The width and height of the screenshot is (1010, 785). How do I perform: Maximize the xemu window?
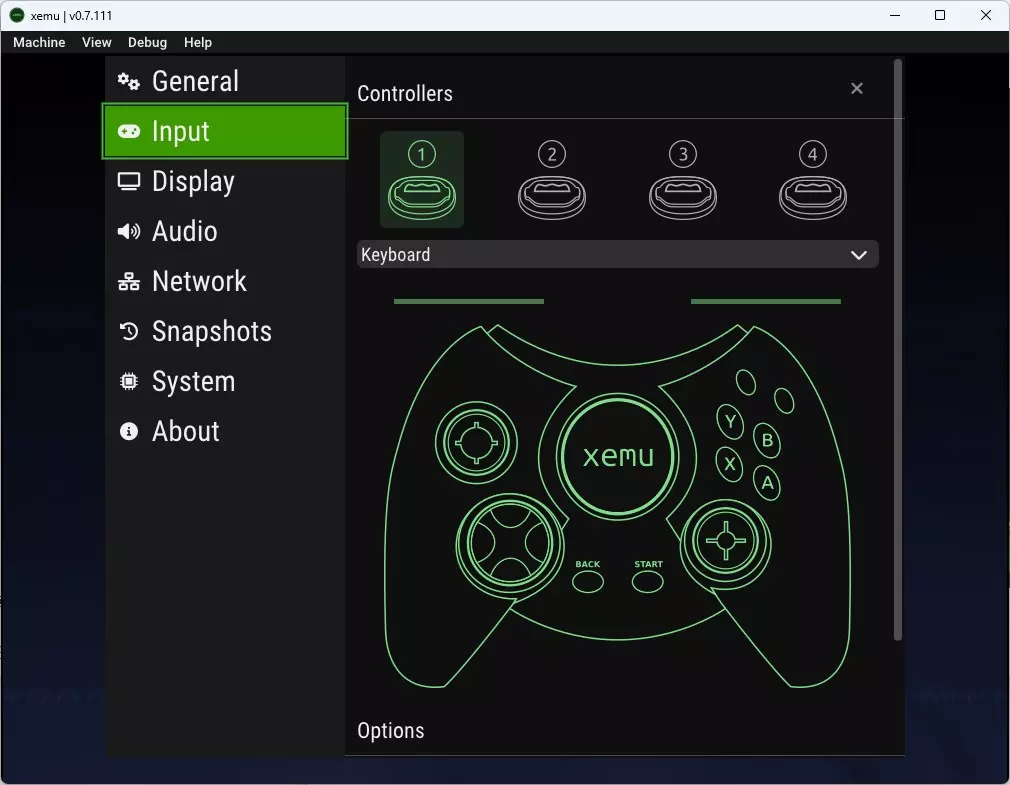pos(940,15)
